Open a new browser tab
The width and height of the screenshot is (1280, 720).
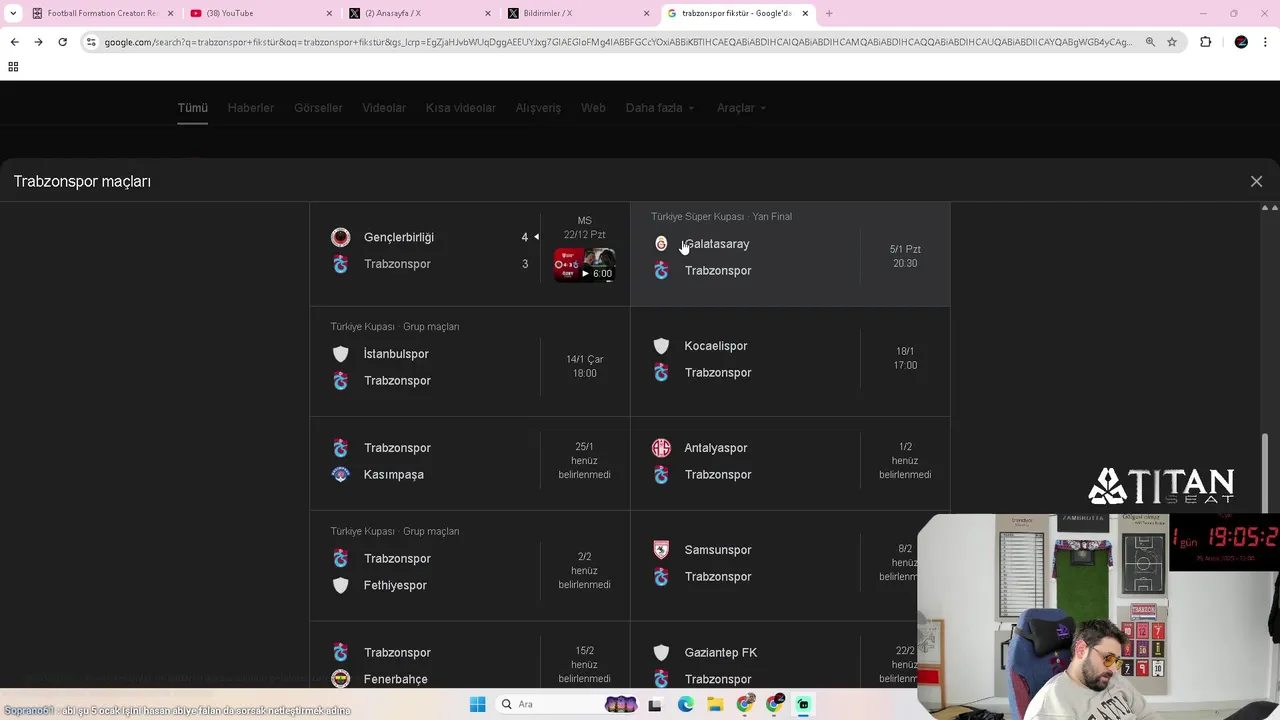point(829,13)
